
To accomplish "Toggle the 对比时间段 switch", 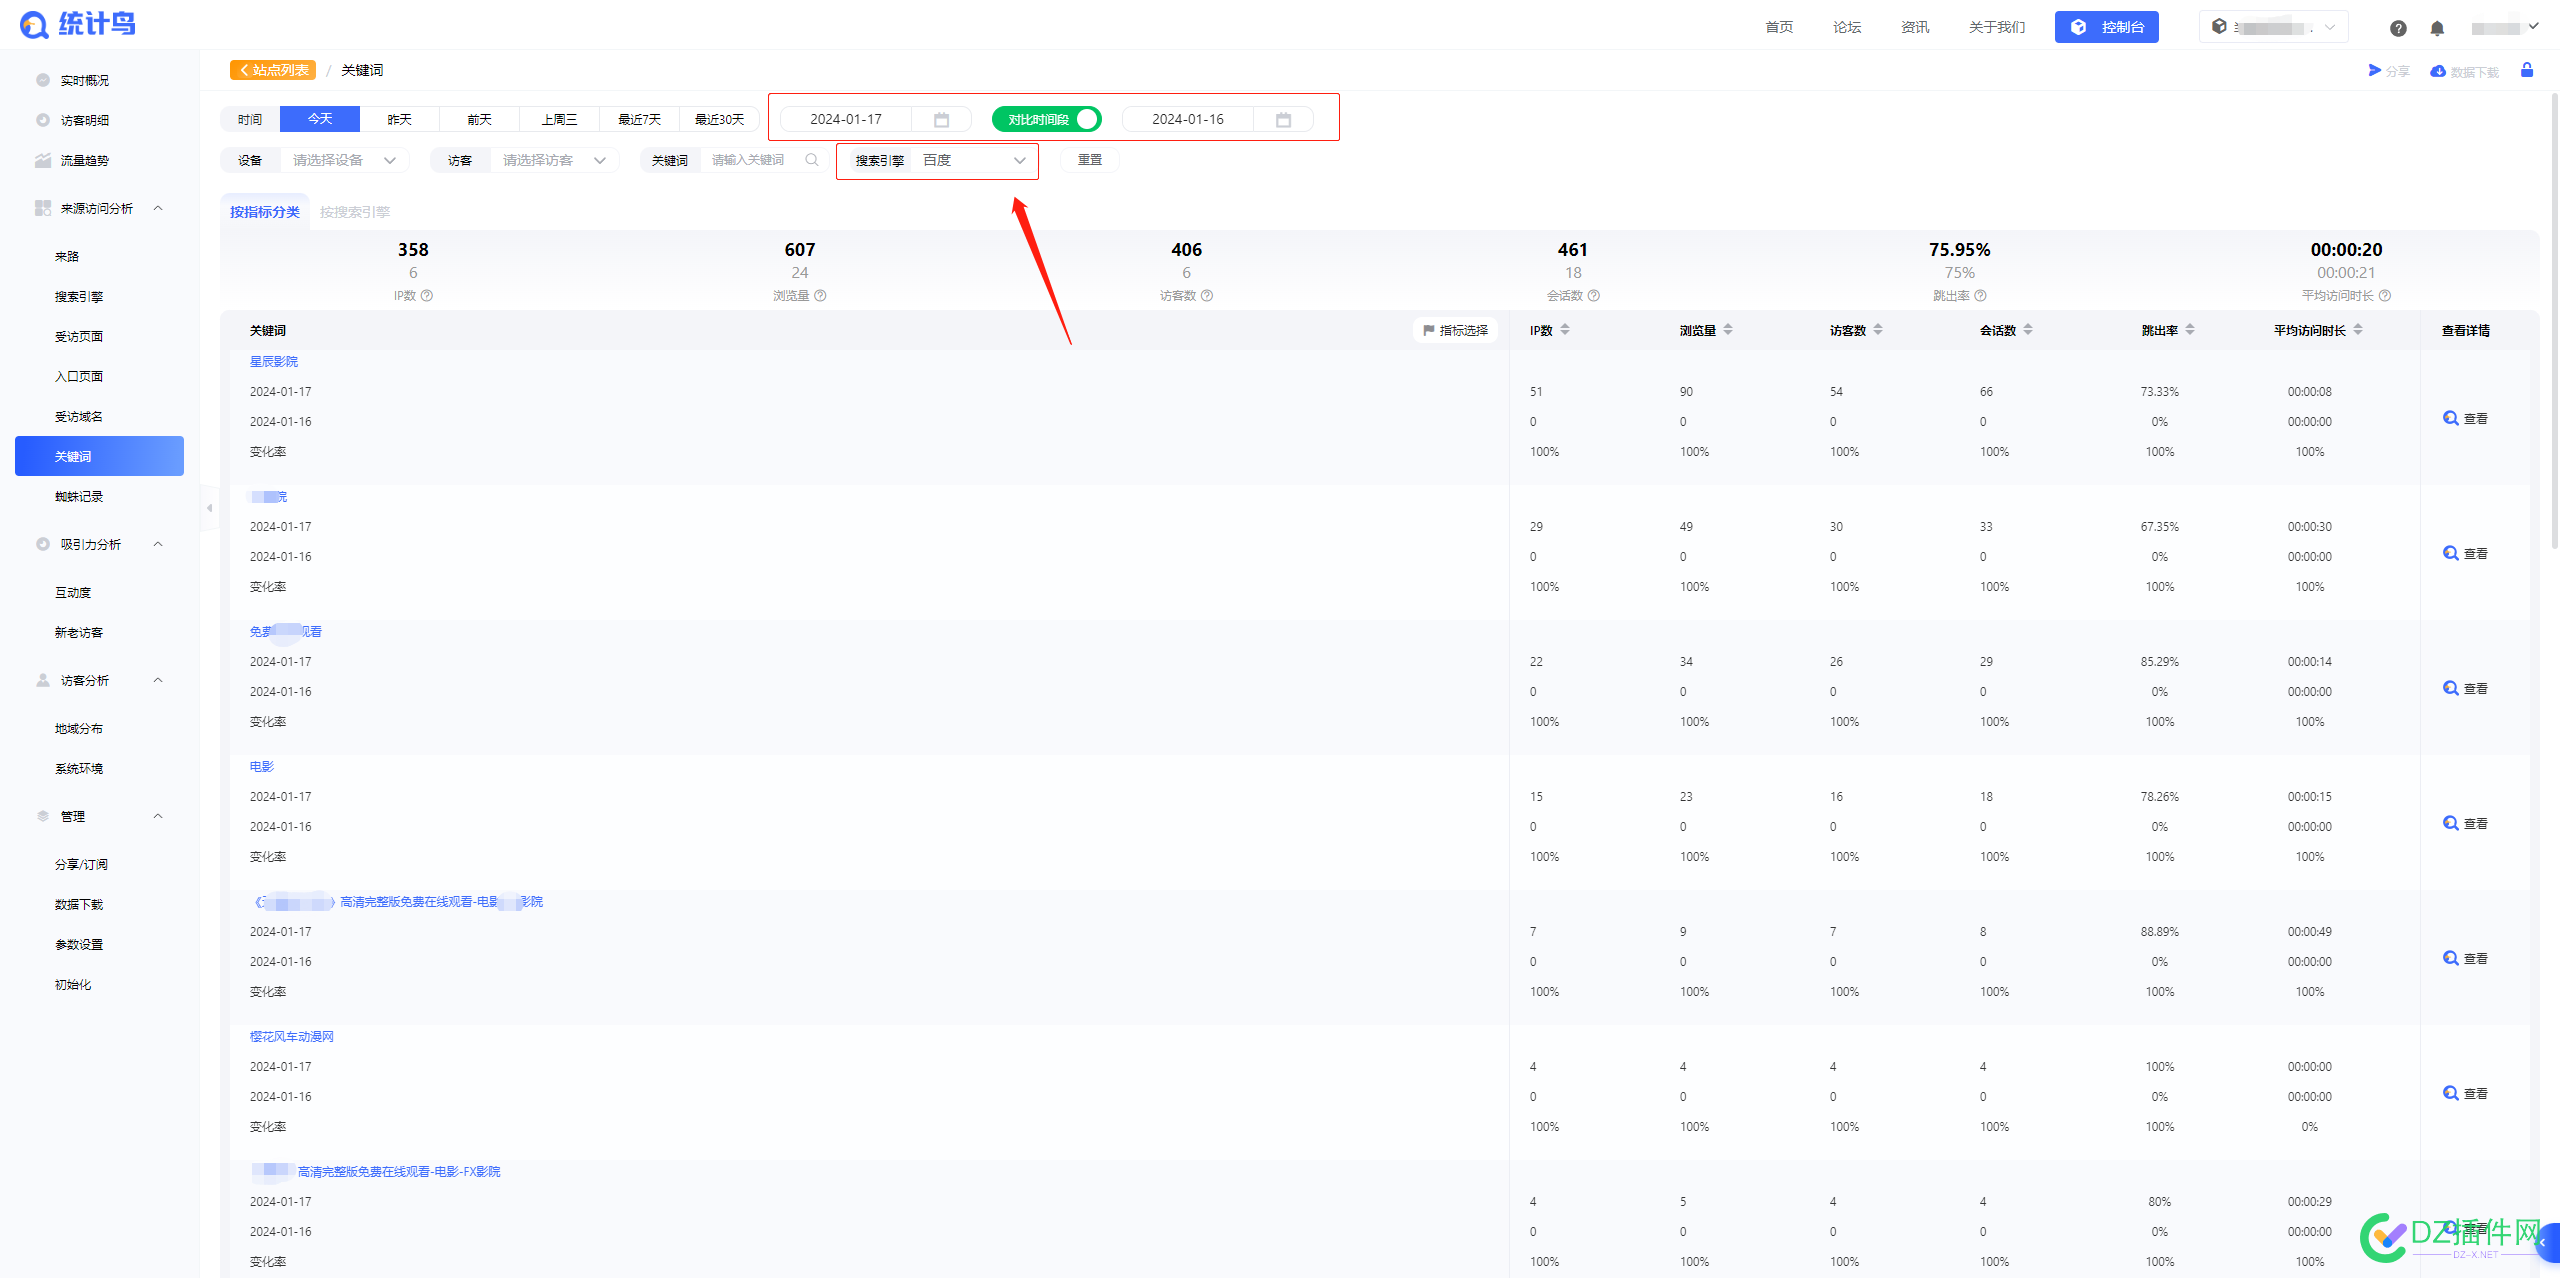I will (x=1046, y=120).
